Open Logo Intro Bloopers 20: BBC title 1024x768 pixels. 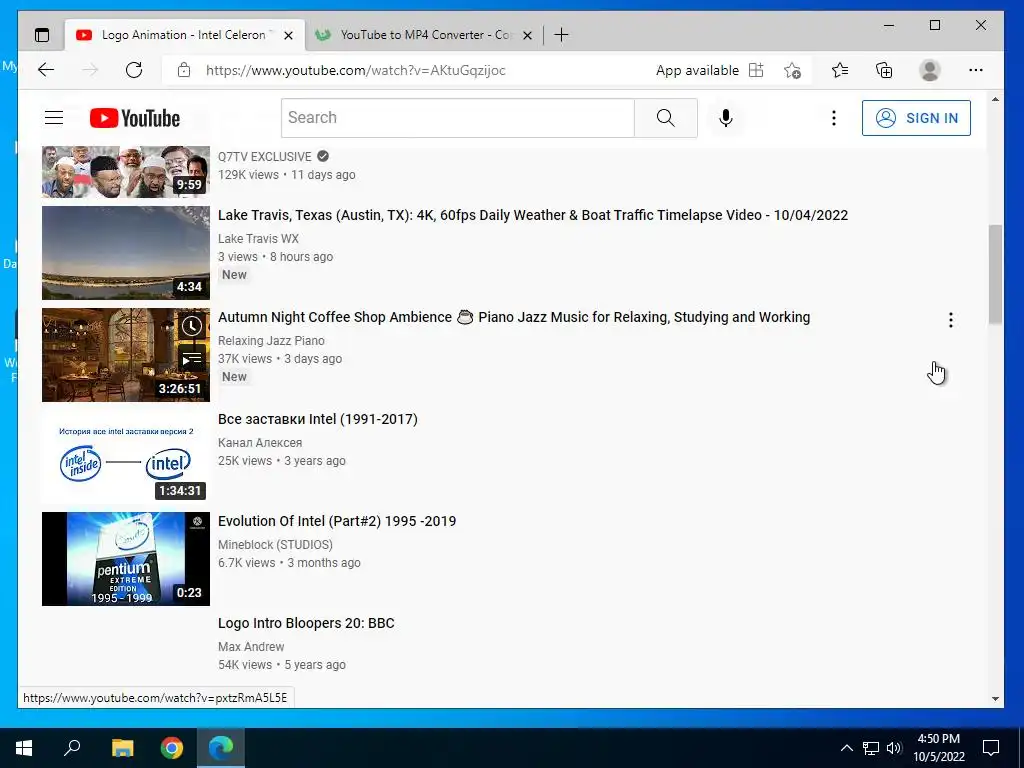(x=306, y=623)
